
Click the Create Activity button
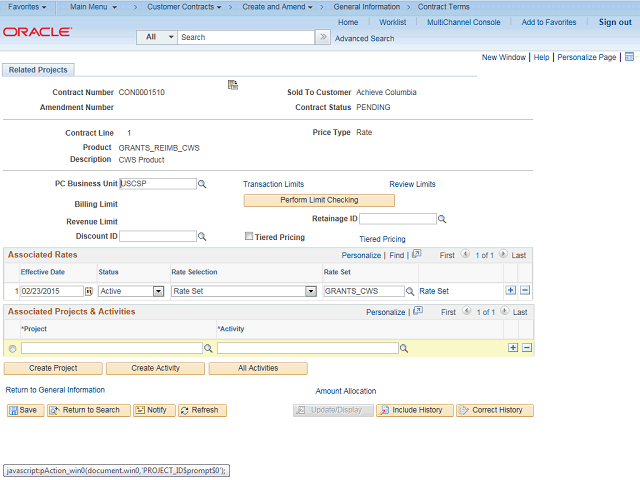click(156, 368)
